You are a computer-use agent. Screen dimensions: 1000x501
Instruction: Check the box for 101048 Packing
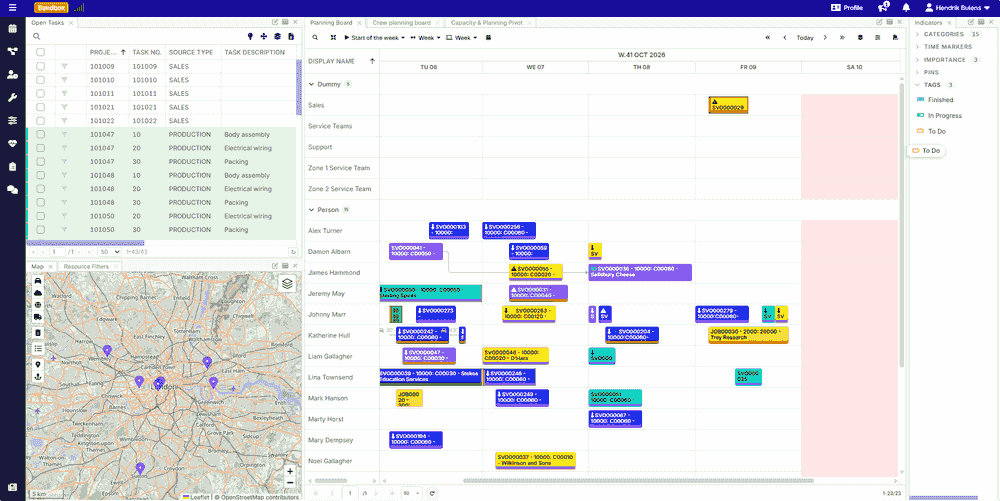pyautogui.click(x=41, y=202)
